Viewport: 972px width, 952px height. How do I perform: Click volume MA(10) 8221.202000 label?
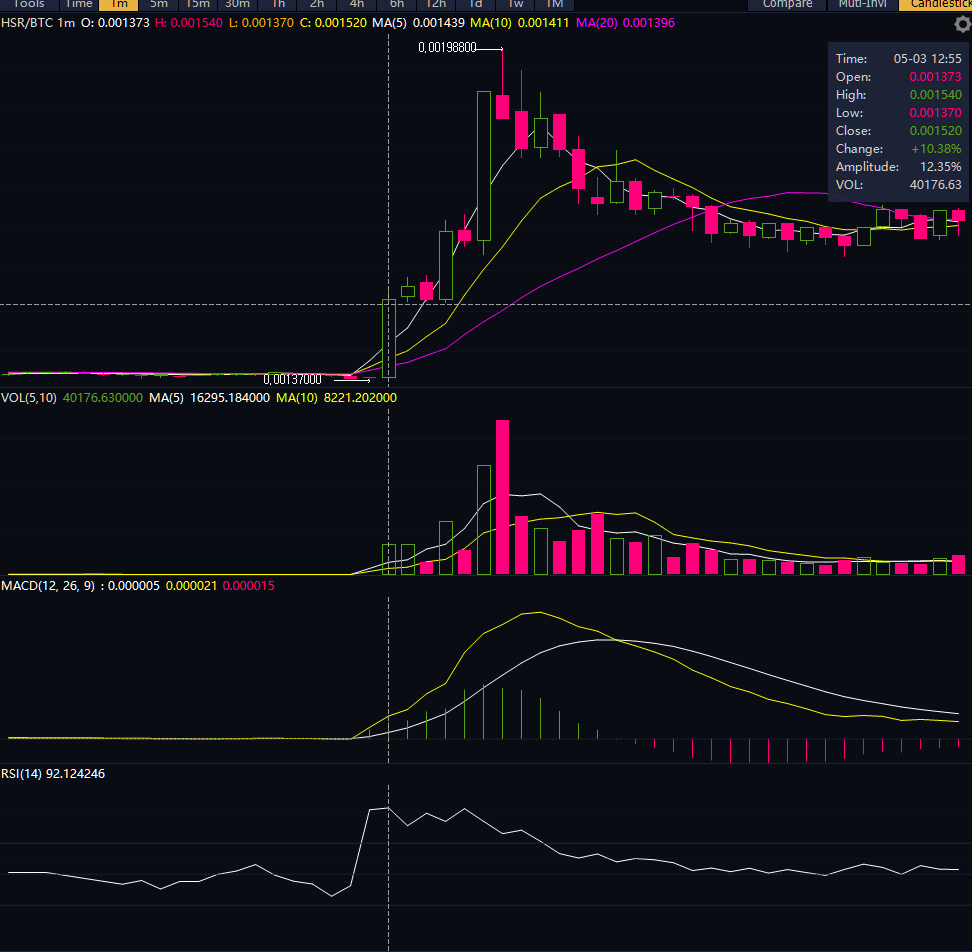pos(337,398)
